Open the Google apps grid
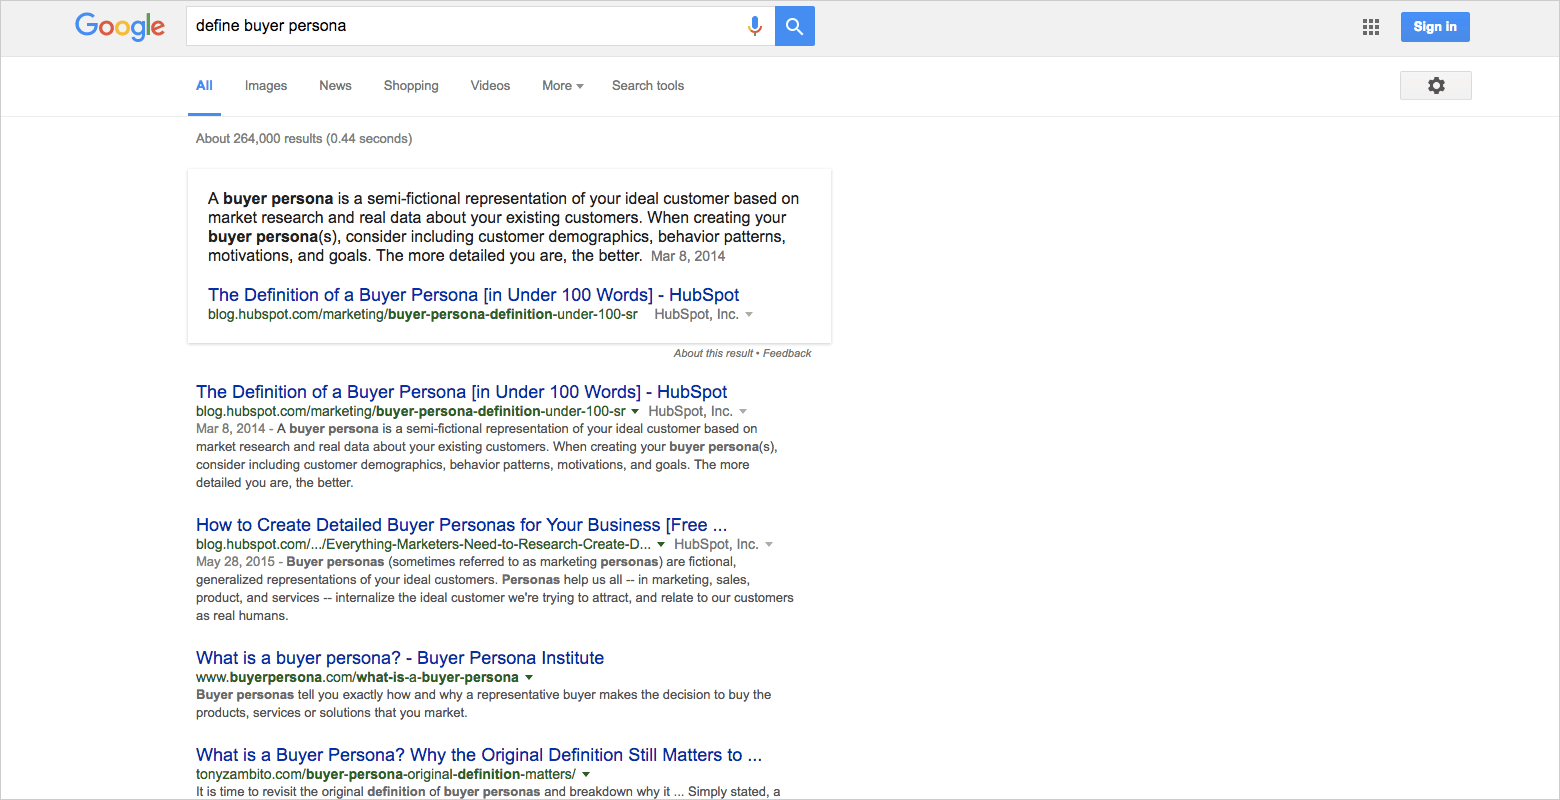Viewport: 1560px width, 800px height. pos(1370,27)
